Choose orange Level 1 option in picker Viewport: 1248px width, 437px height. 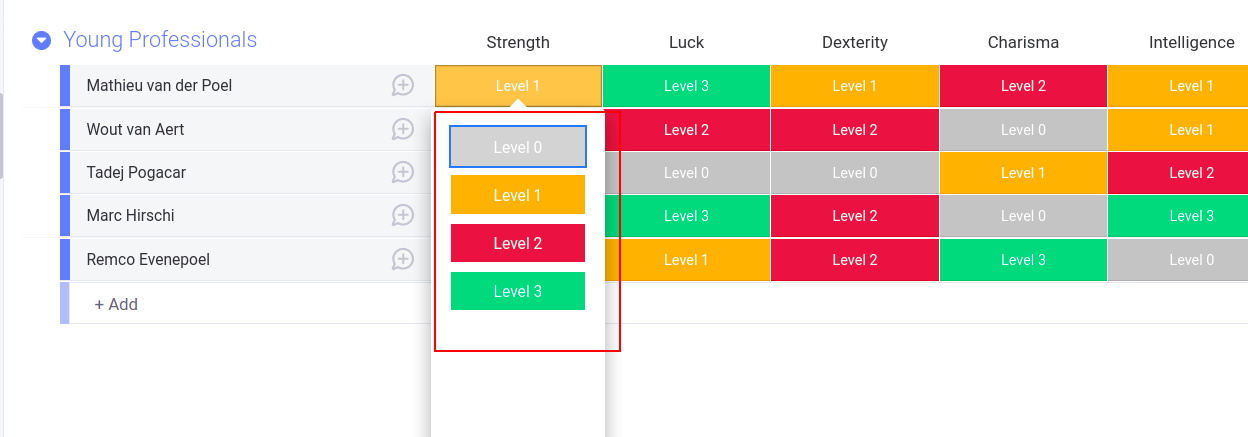[x=518, y=195]
